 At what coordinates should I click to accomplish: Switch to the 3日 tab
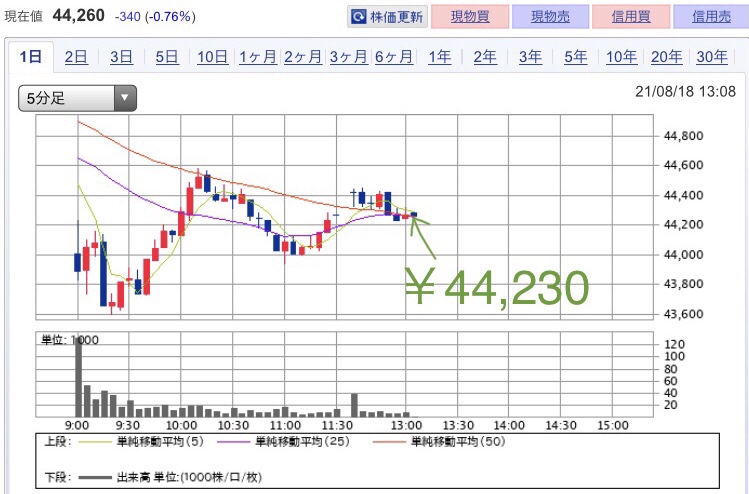click(121, 57)
